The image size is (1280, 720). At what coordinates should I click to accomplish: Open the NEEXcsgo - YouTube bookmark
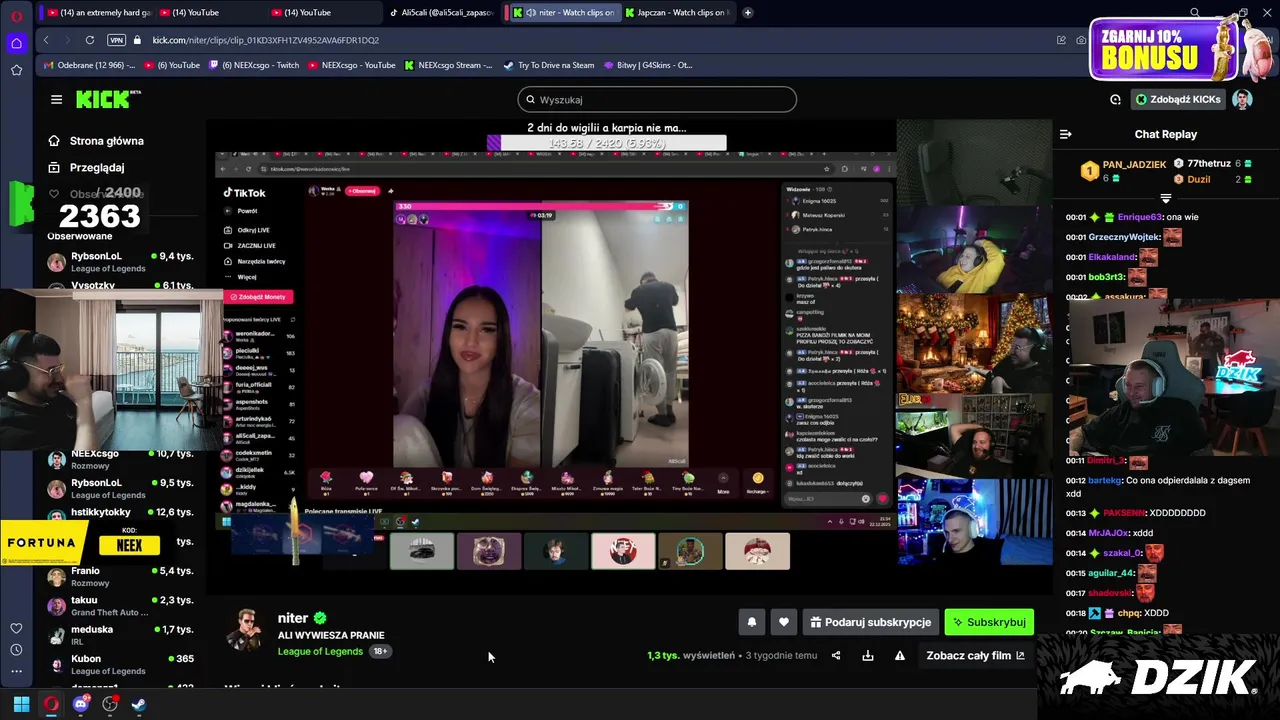(351, 65)
